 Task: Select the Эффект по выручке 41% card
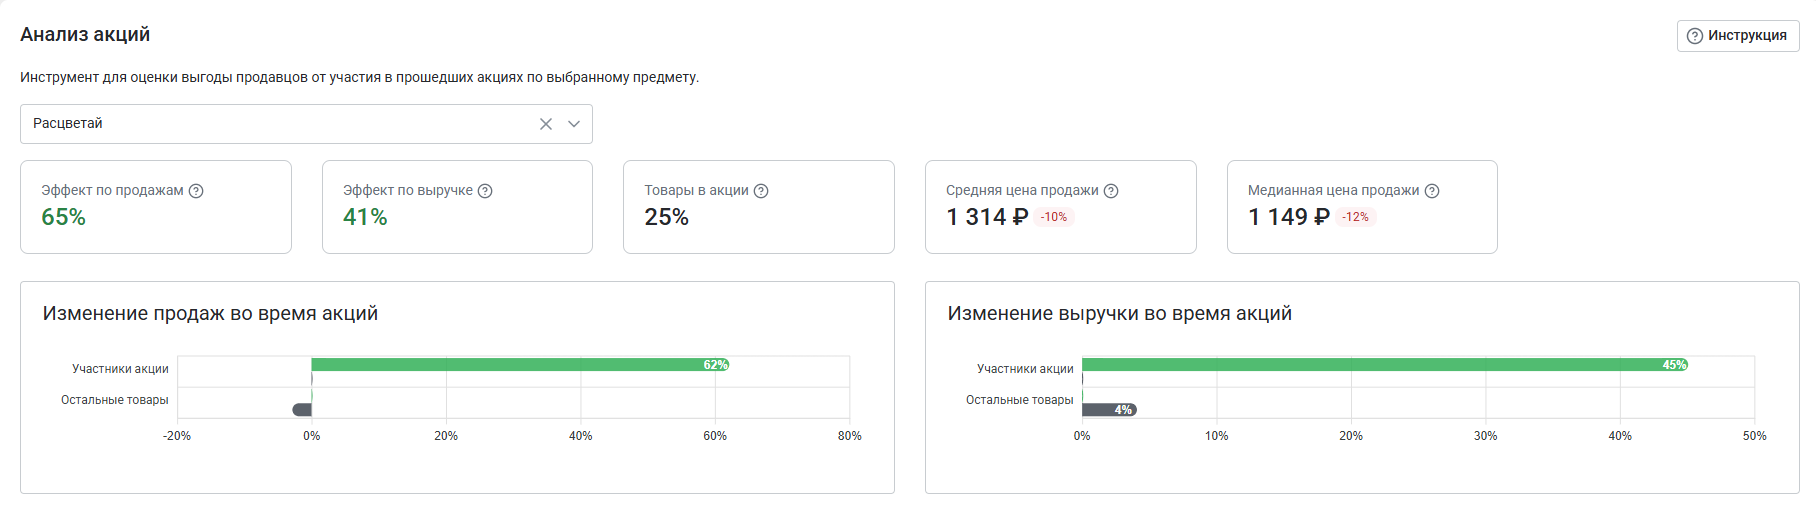[457, 207]
